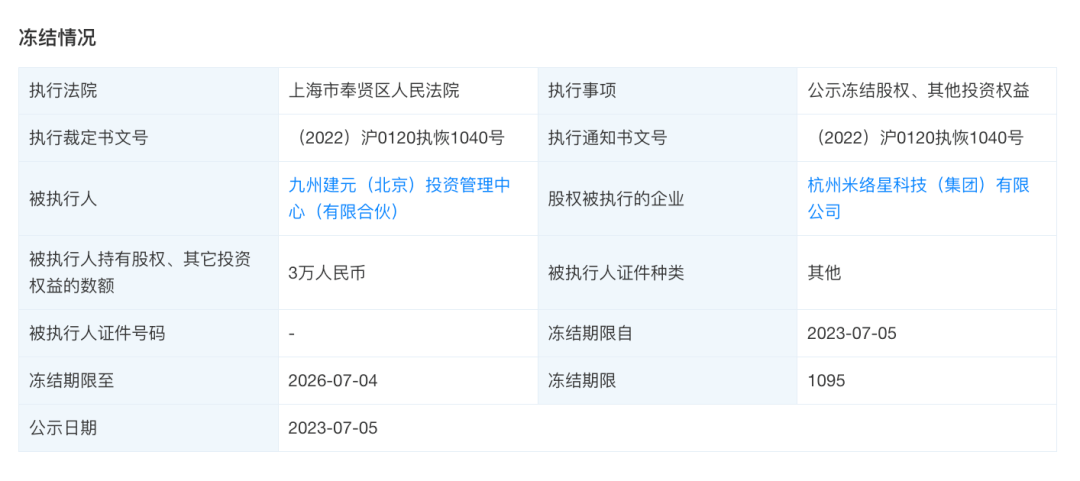Select the 冻结期限自 date 2023-07-05
Viewport: 1080px width, 481px height.
[x=852, y=334]
